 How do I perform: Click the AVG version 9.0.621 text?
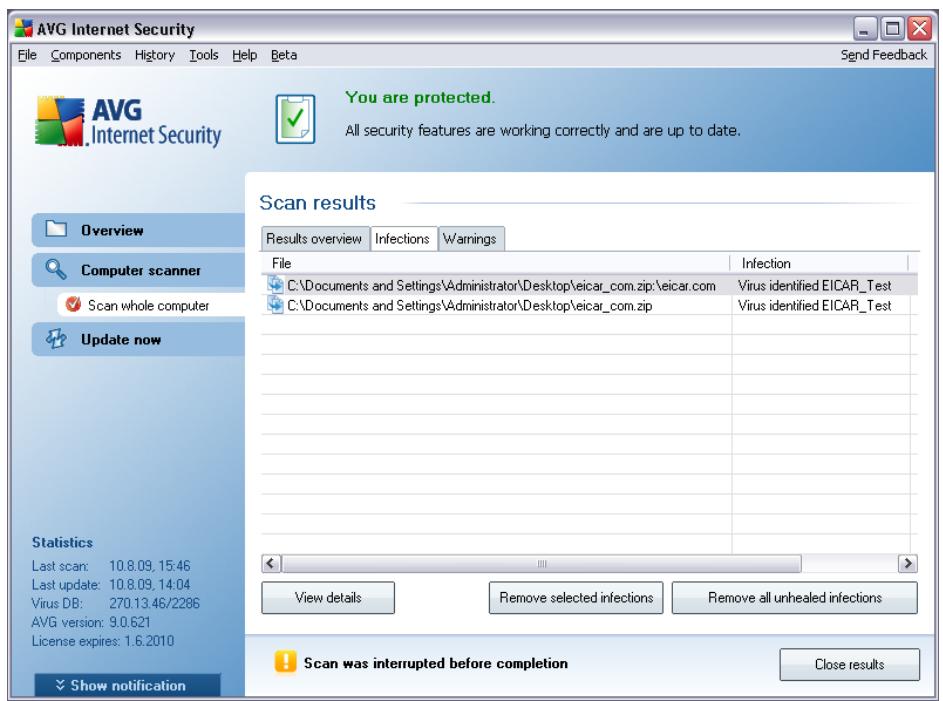(x=91, y=622)
